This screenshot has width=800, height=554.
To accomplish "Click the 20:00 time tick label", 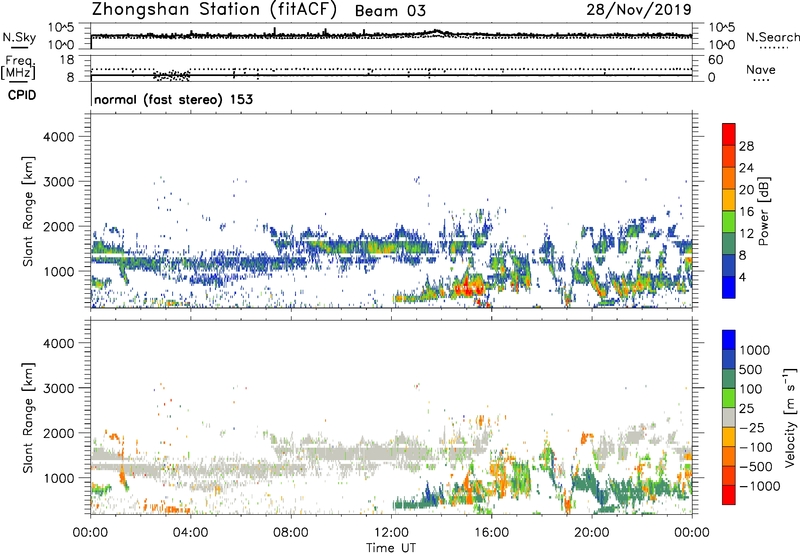I will tap(592, 533).
